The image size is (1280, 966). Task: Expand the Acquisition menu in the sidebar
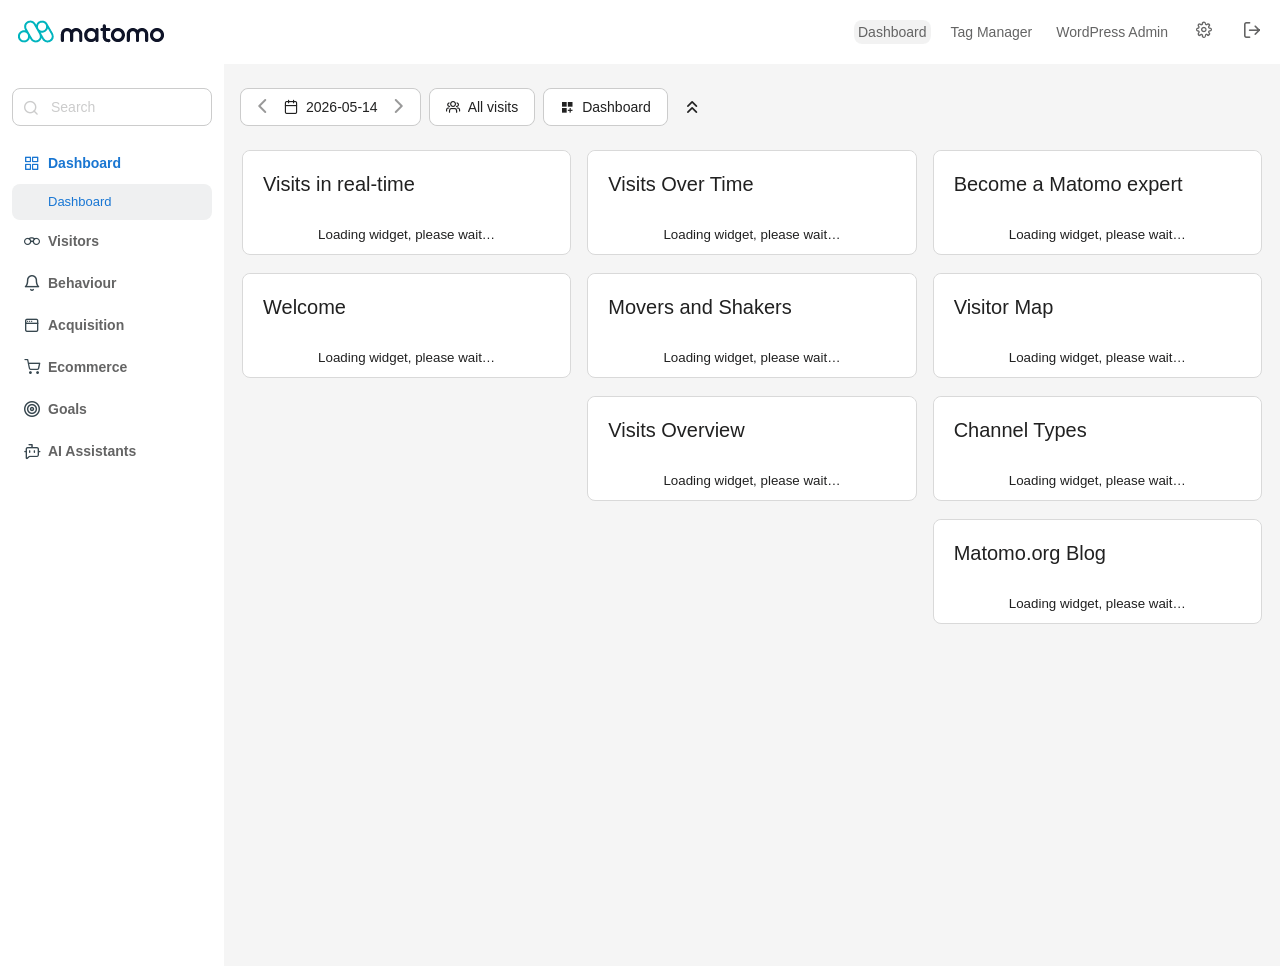tap(86, 325)
